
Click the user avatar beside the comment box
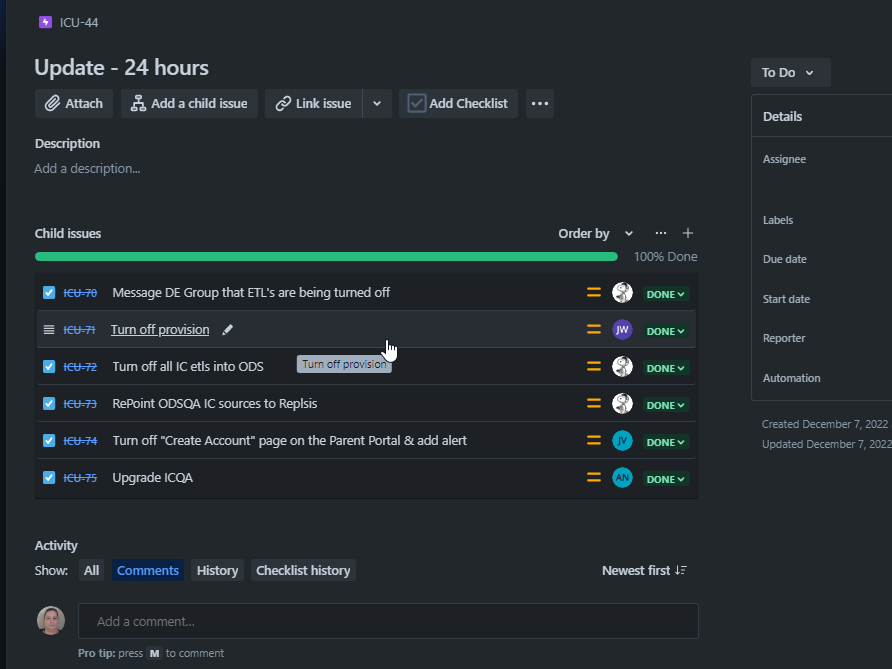point(51,620)
